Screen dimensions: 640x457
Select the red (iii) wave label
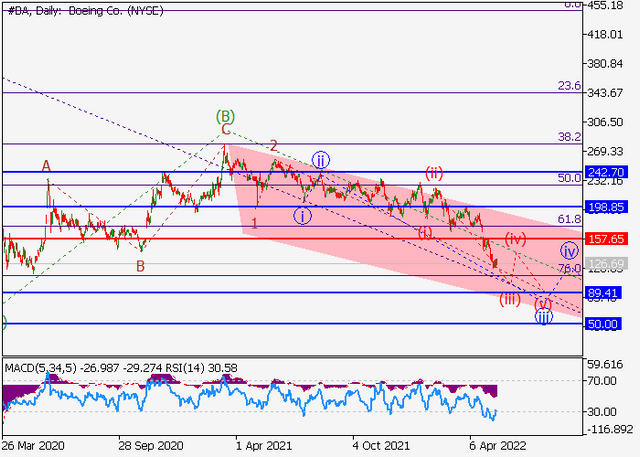tap(510, 299)
